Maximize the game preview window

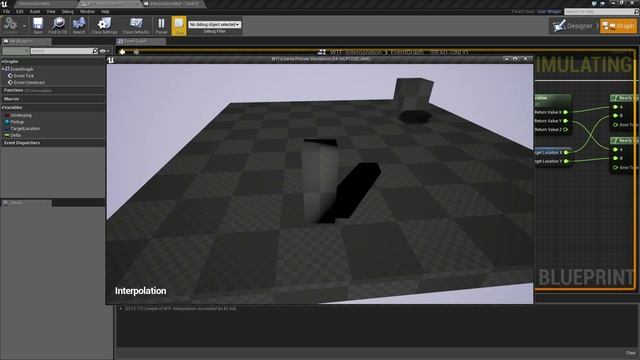515,59
